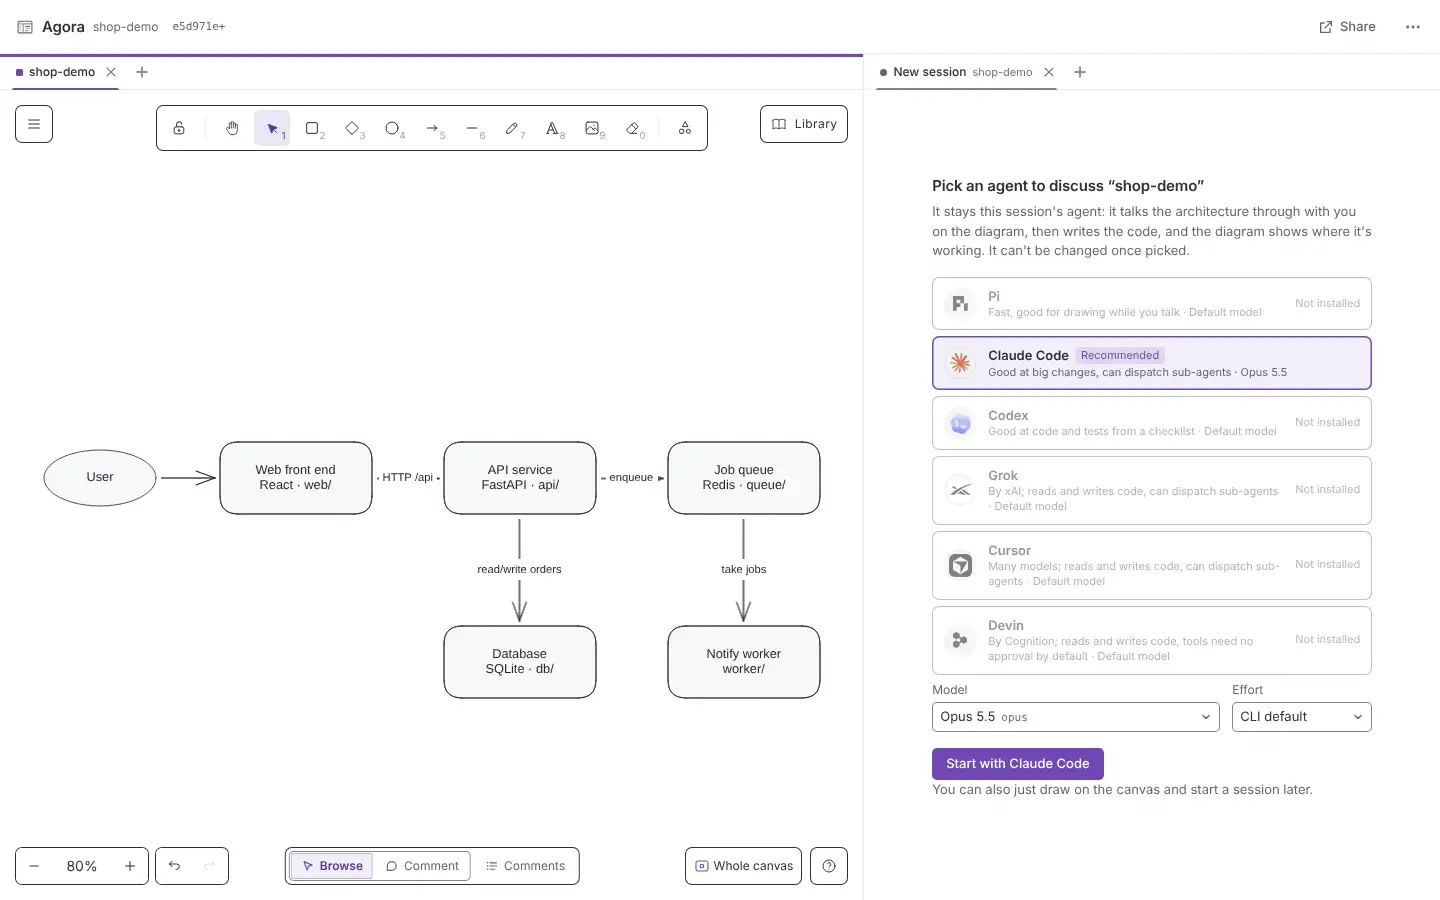Switch to Comment mode
This screenshot has height=900, width=1440.
click(422, 866)
